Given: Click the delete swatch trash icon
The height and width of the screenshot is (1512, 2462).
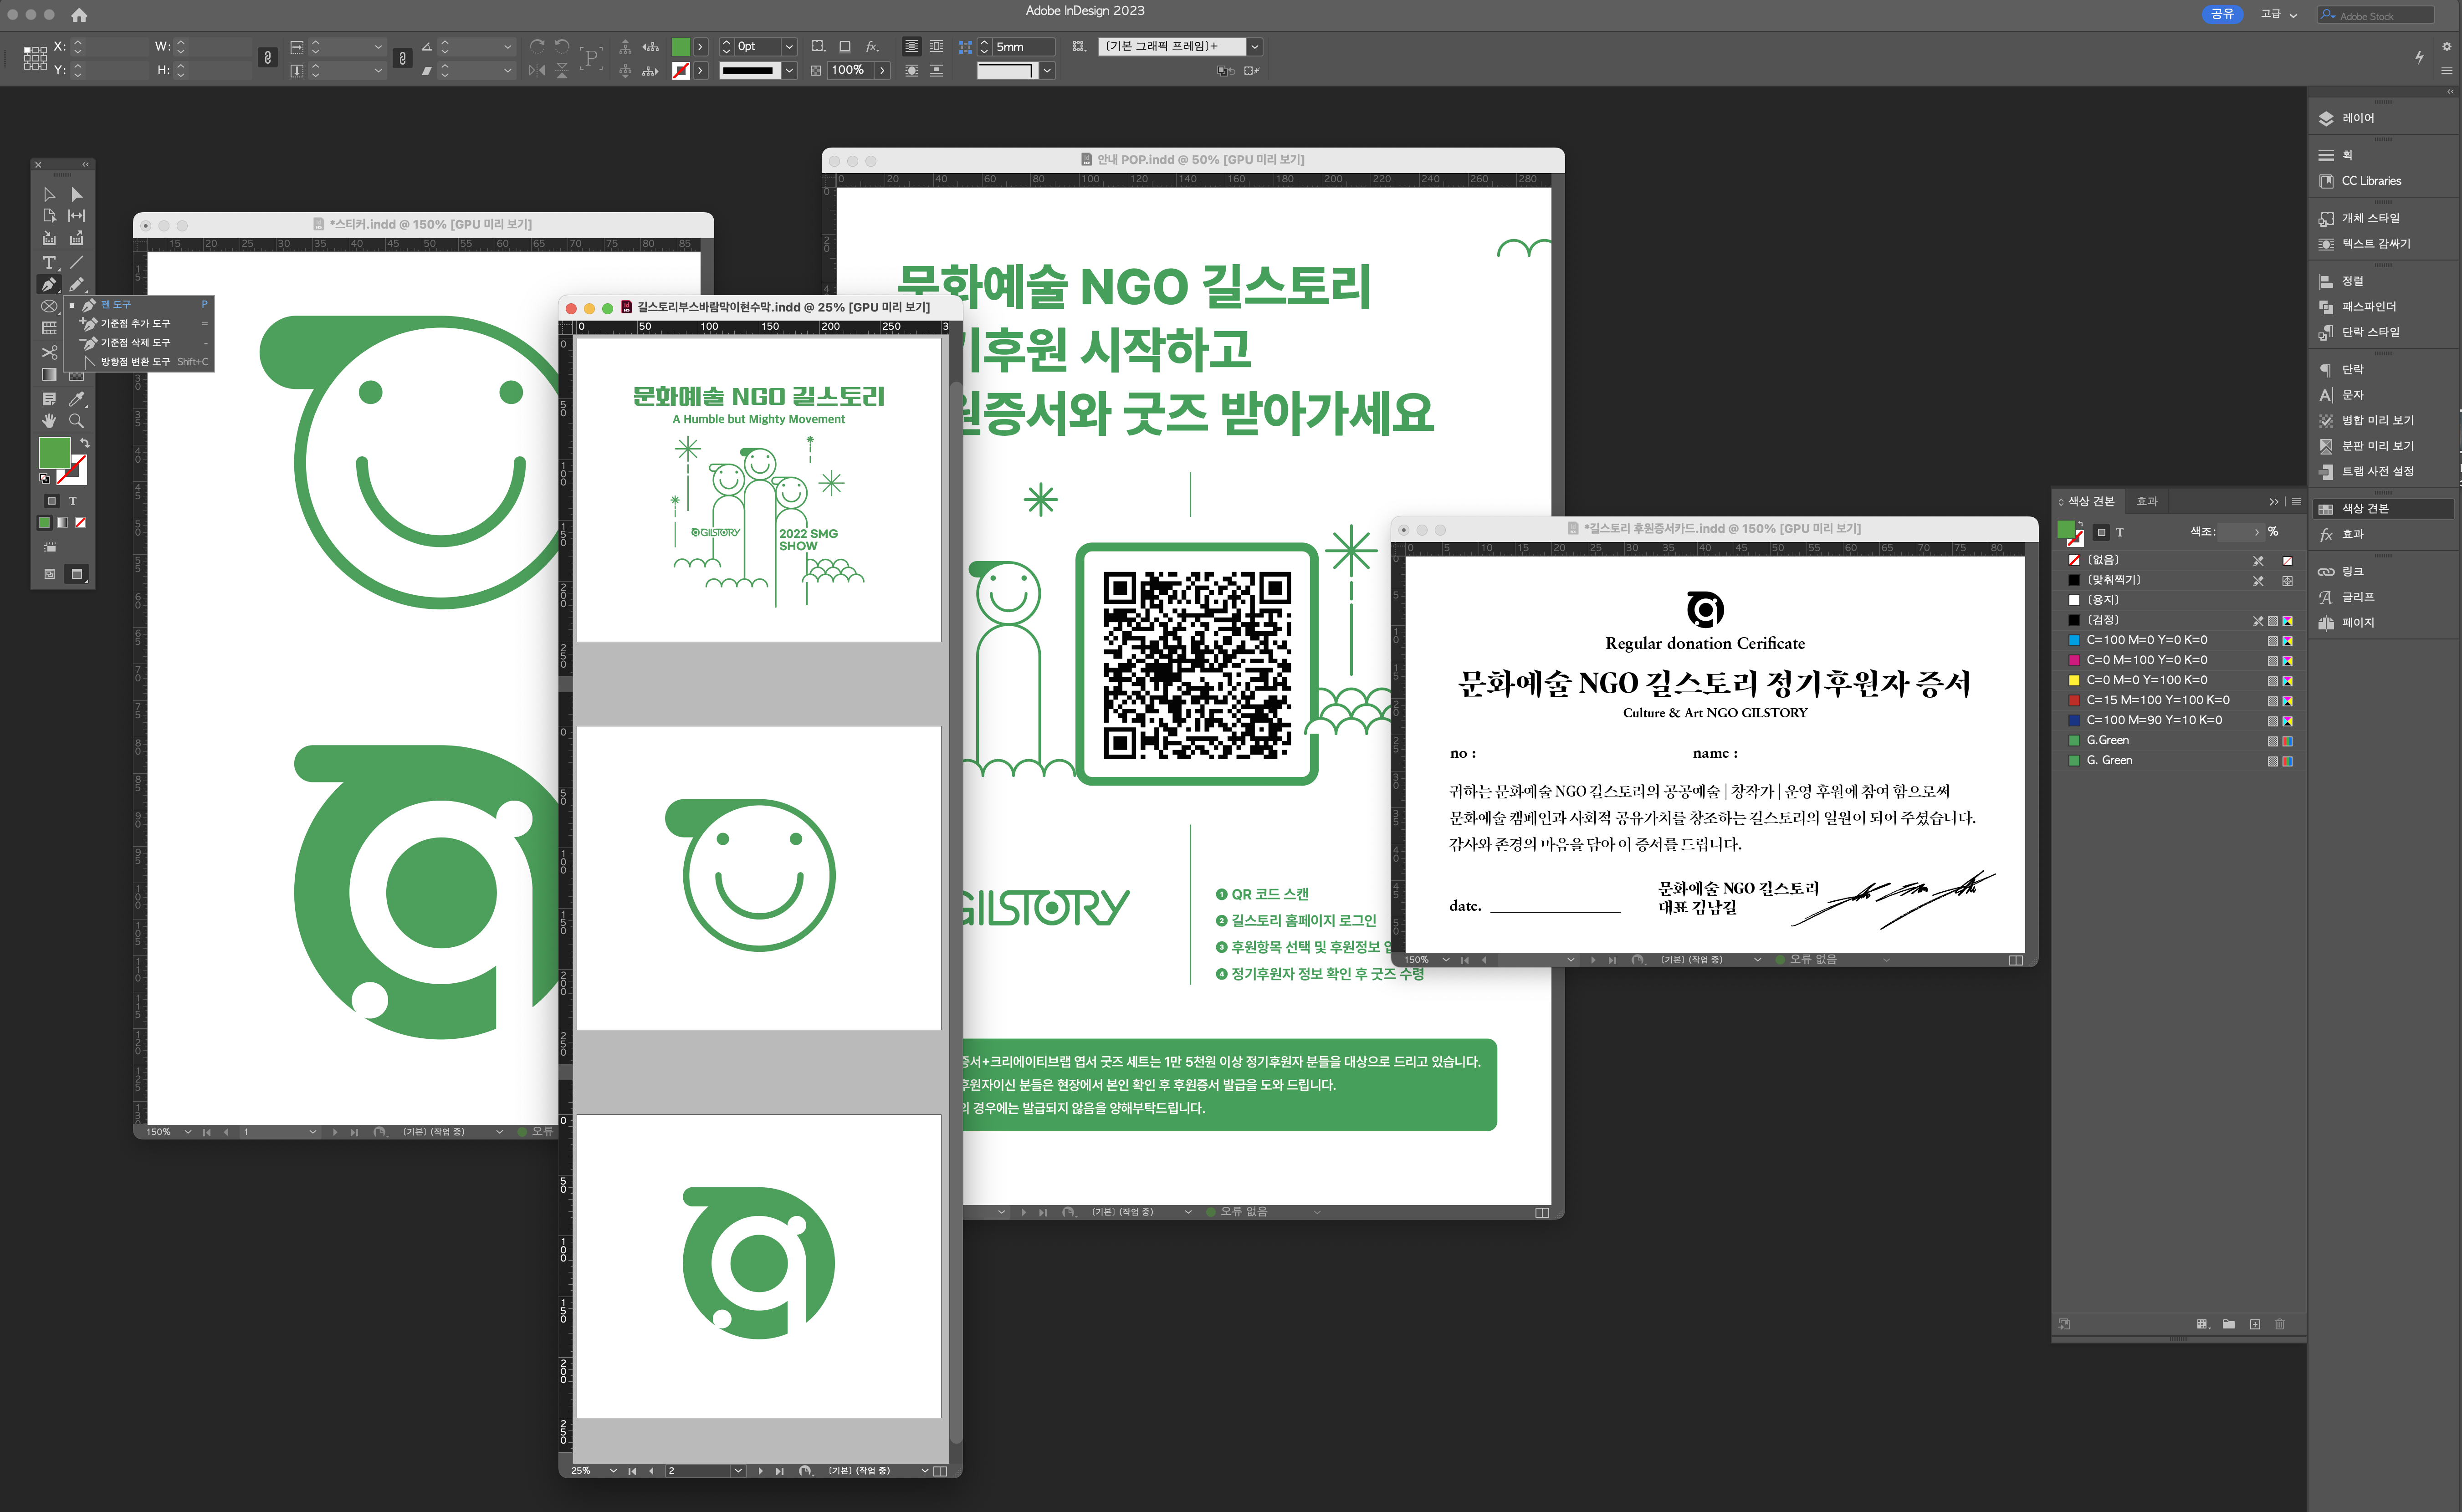Looking at the screenshot, I should pyautogui.click(x=2280, y=1324).
